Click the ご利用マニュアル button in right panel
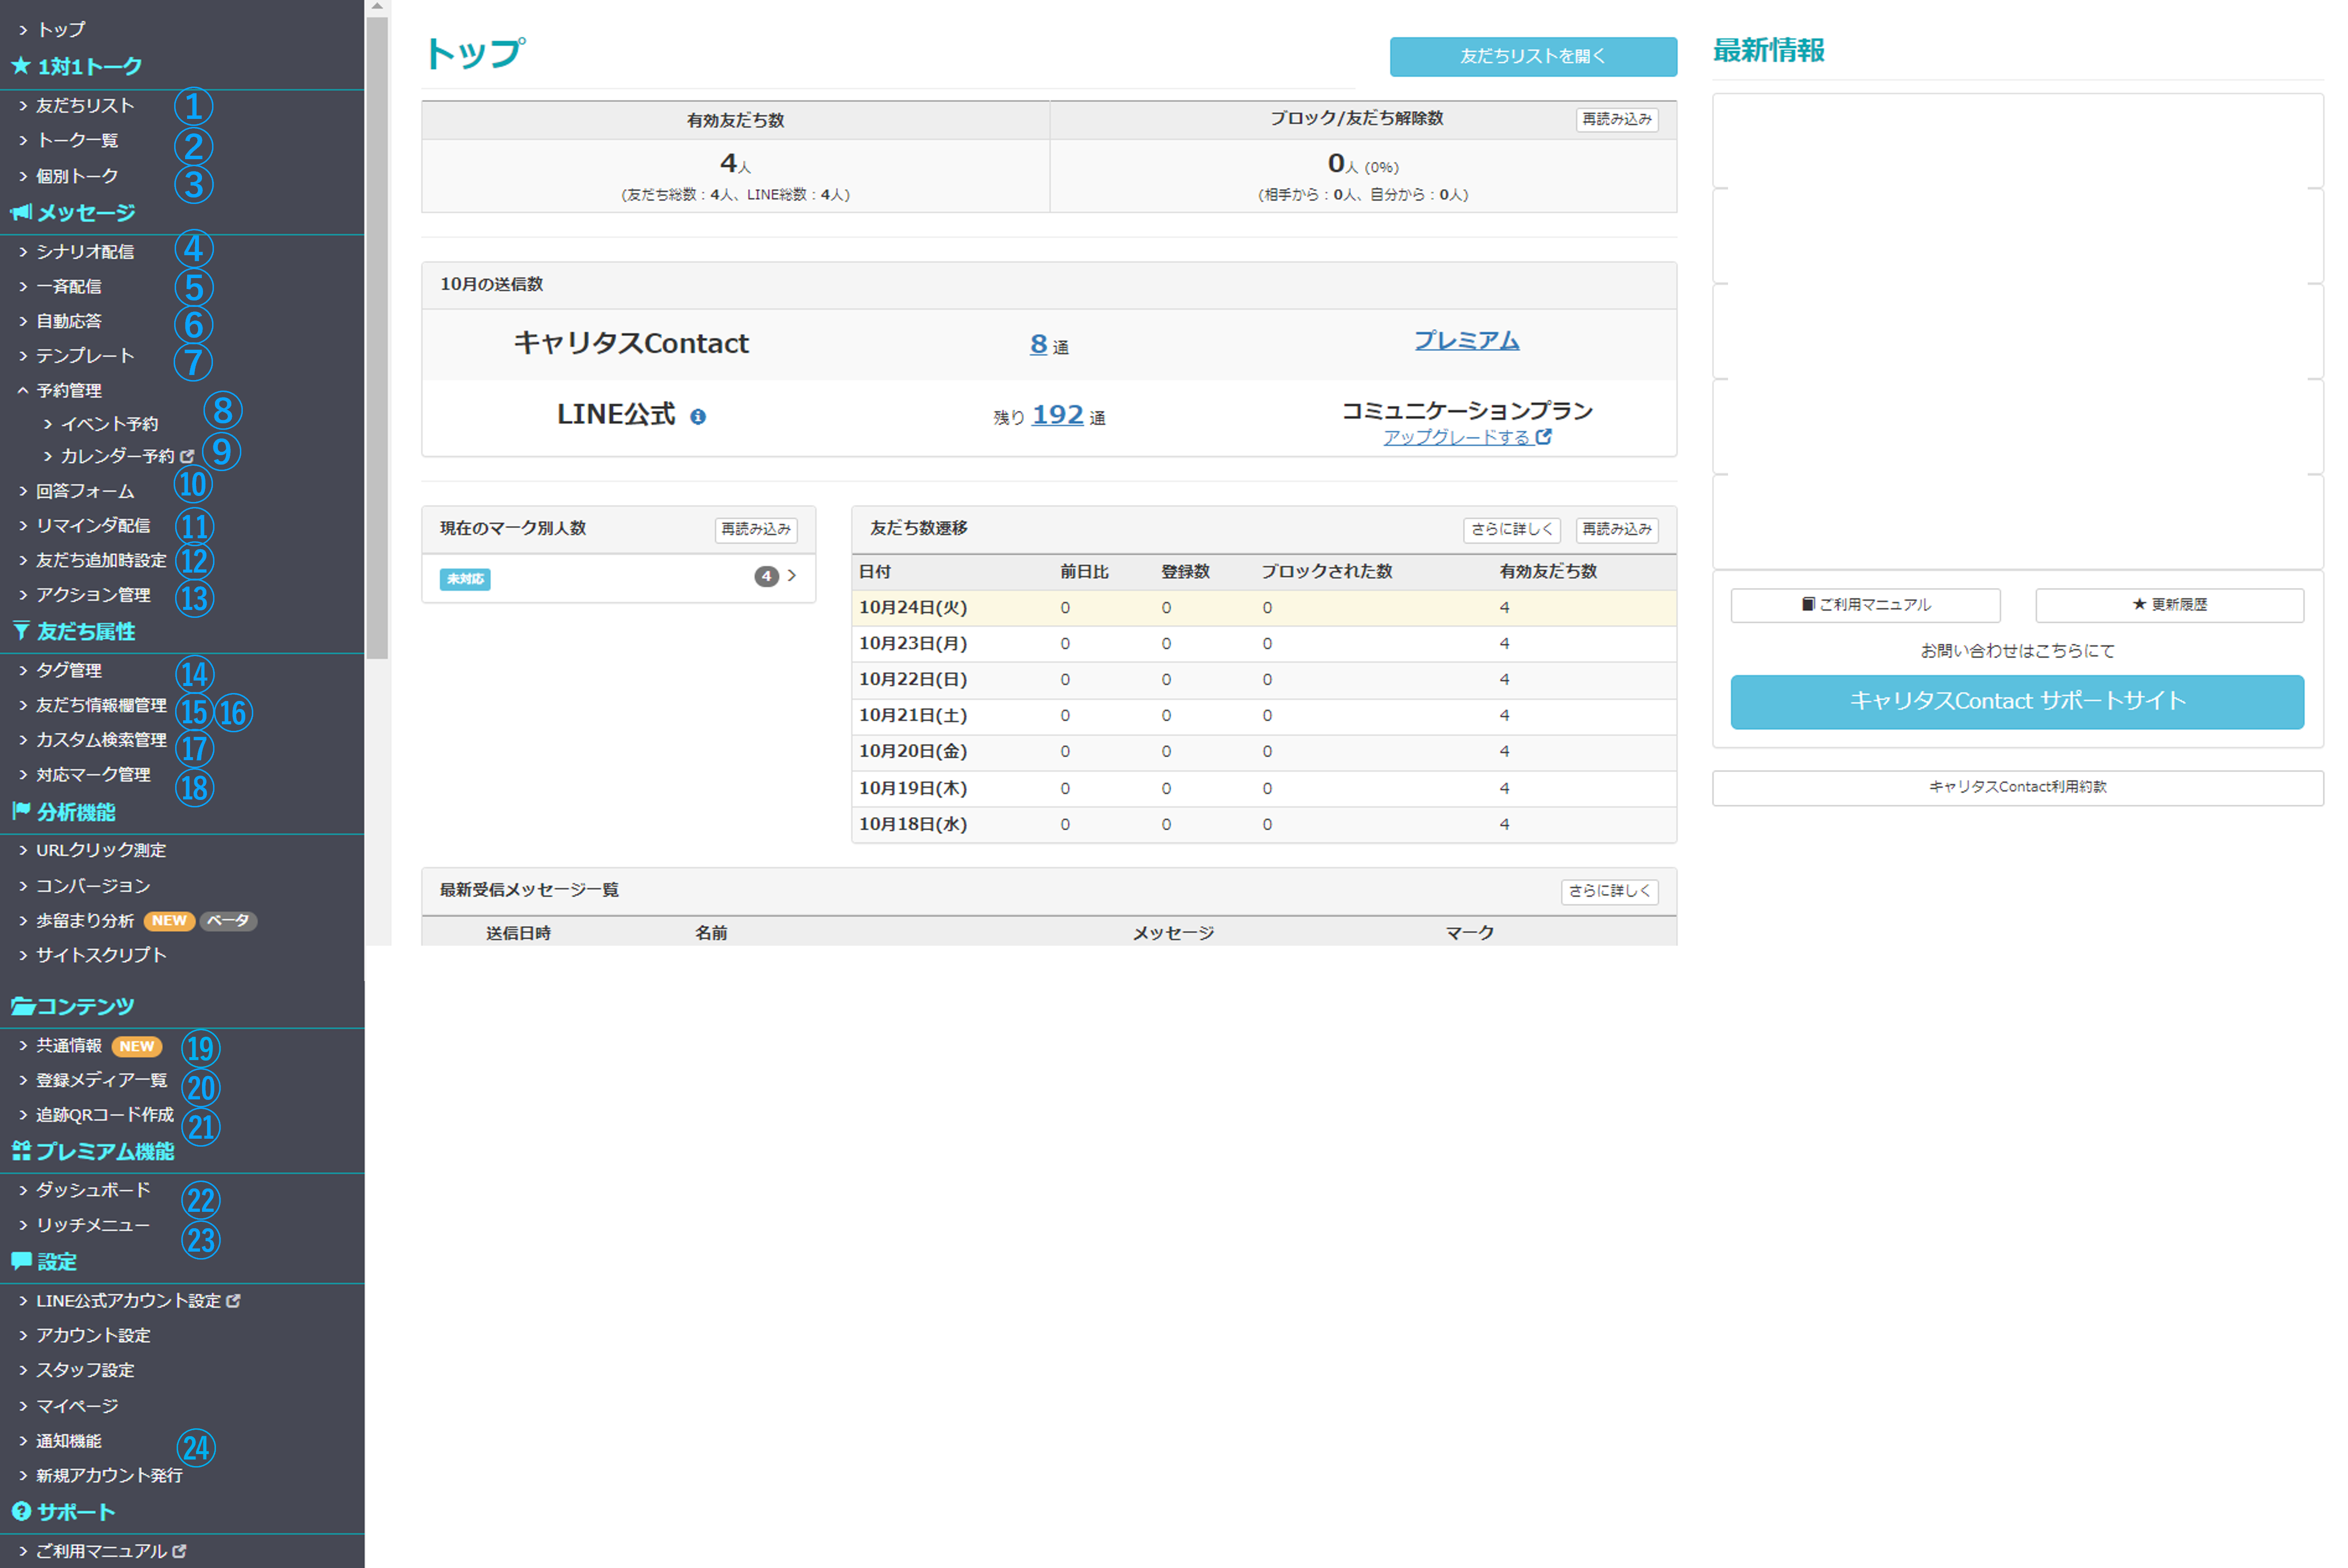 1866,605
